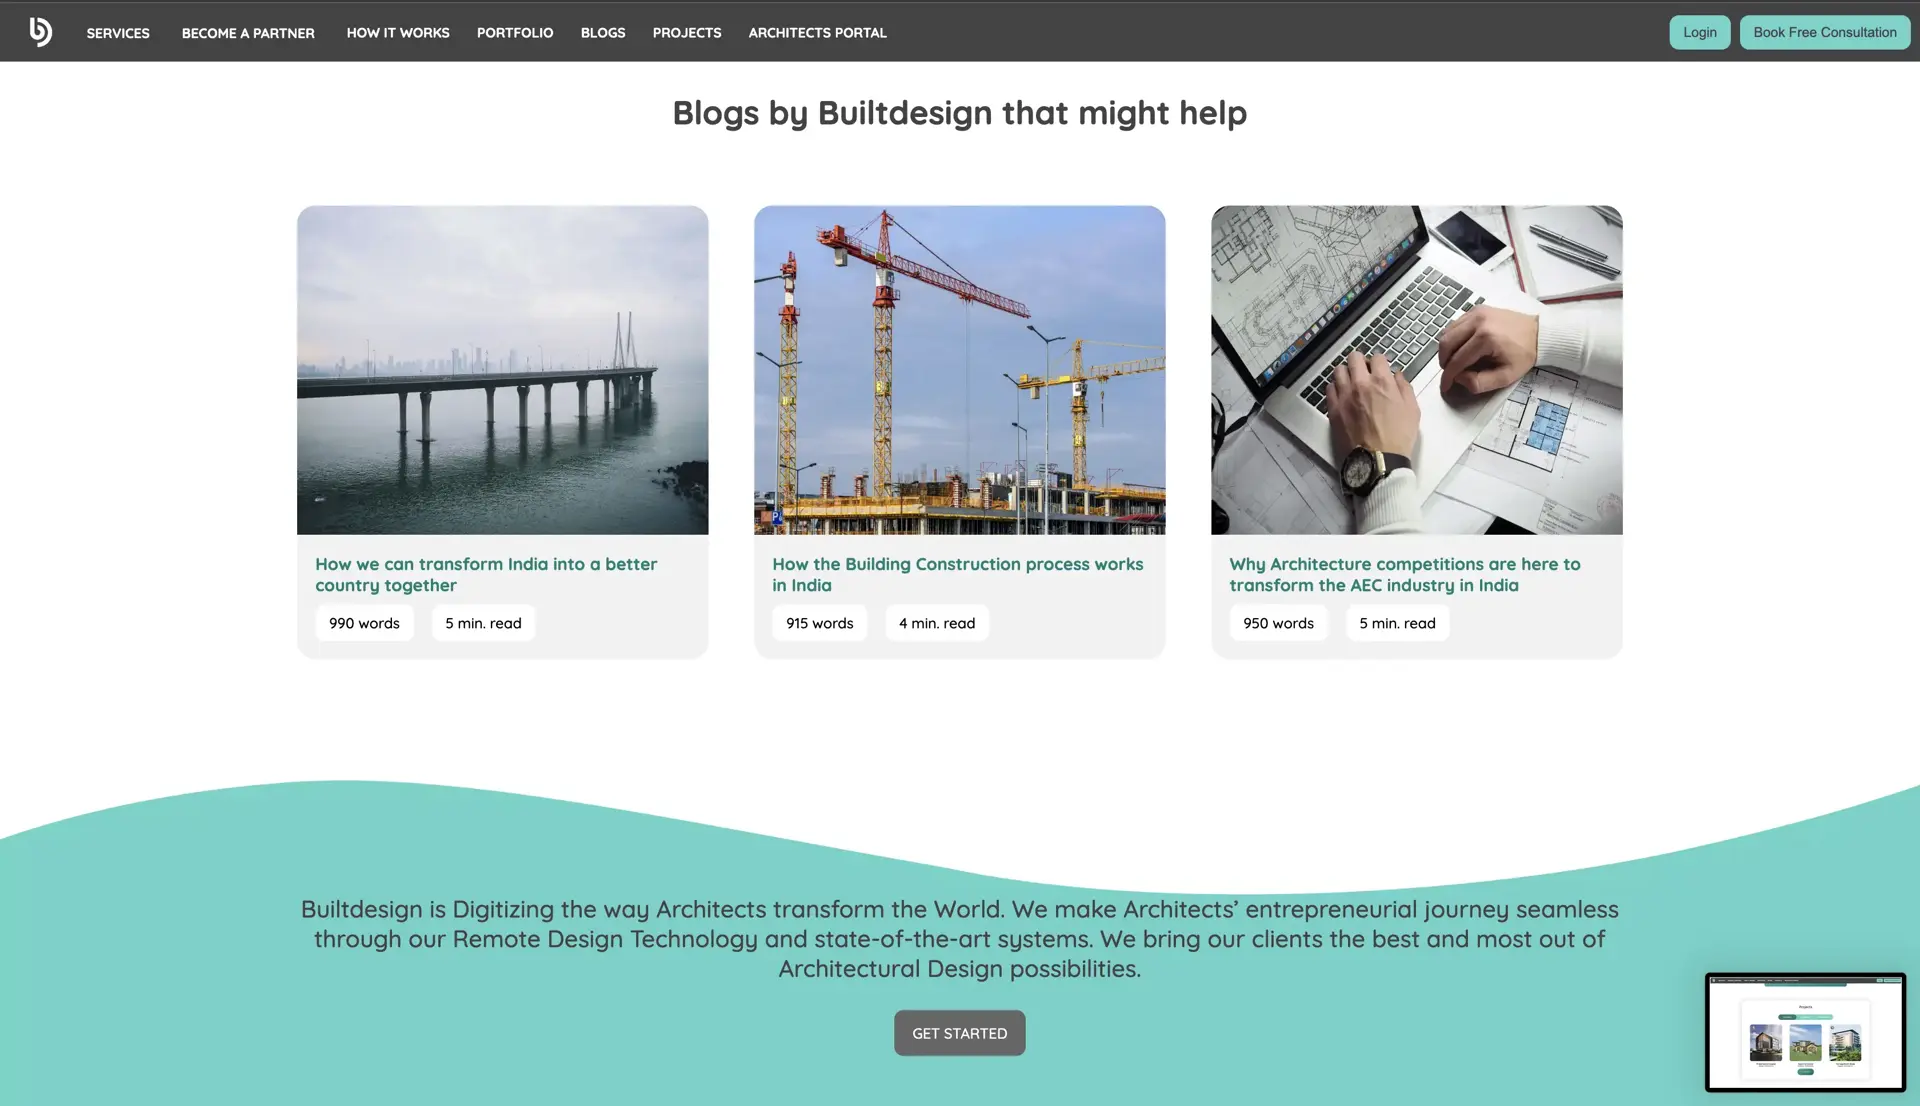1920x1106 pixels.
Task: Navigate to the BLOGS section
Action: click(x=602, y=32)
